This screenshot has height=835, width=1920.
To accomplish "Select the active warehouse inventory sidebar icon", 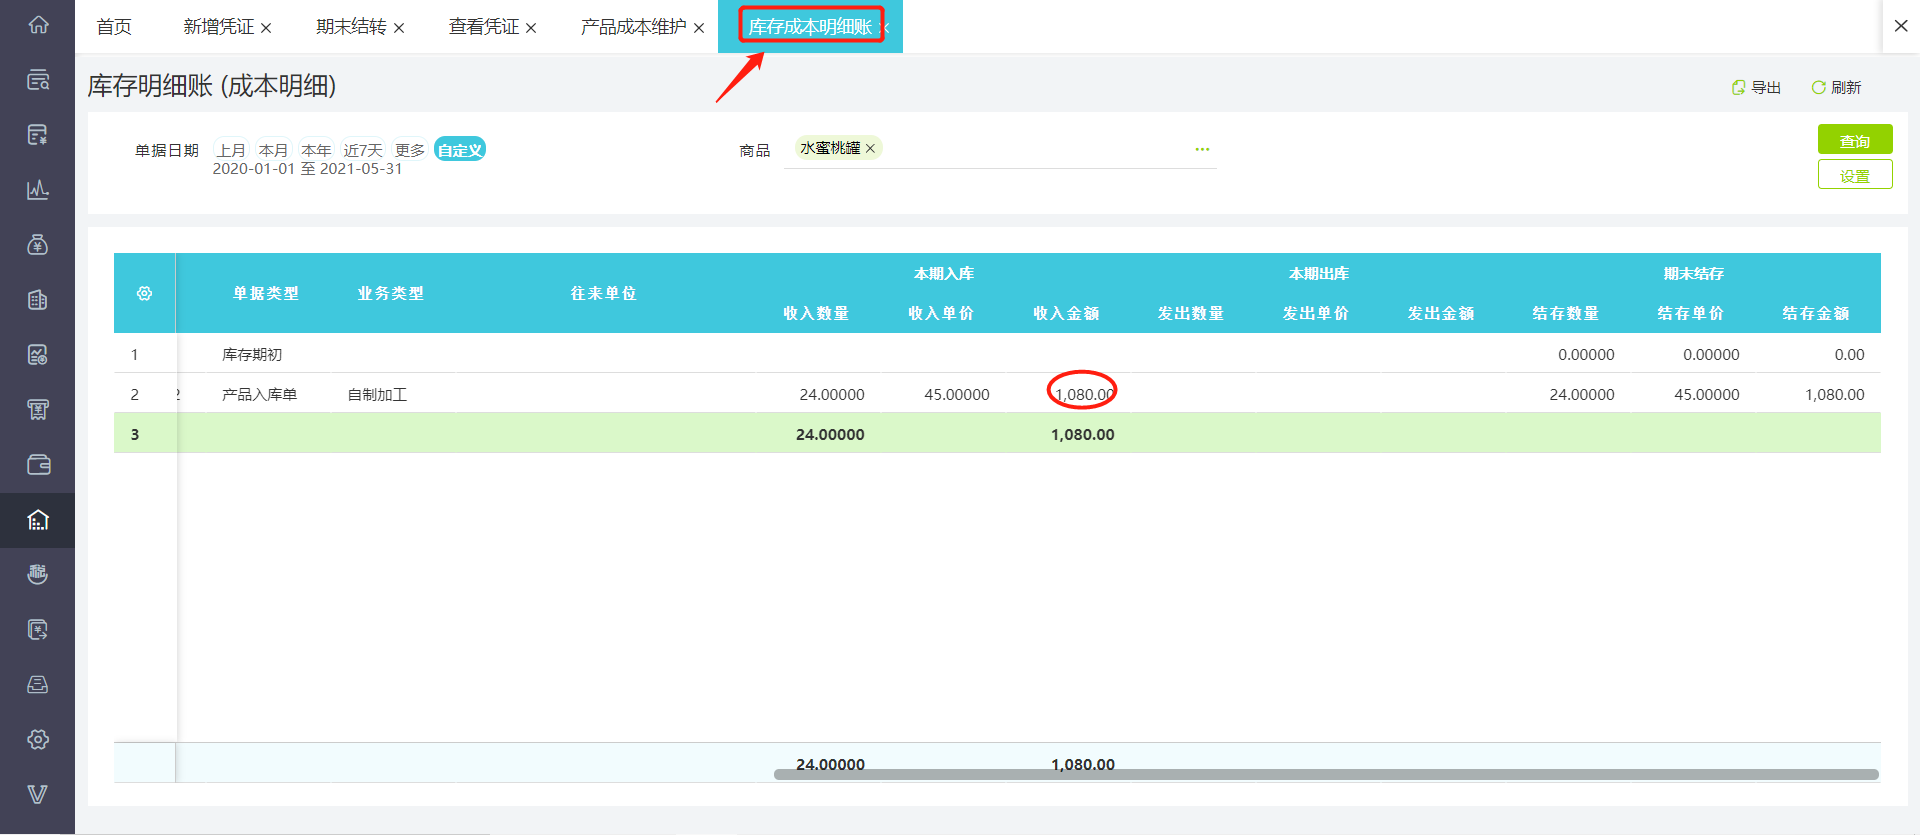I will click(38, 520).
